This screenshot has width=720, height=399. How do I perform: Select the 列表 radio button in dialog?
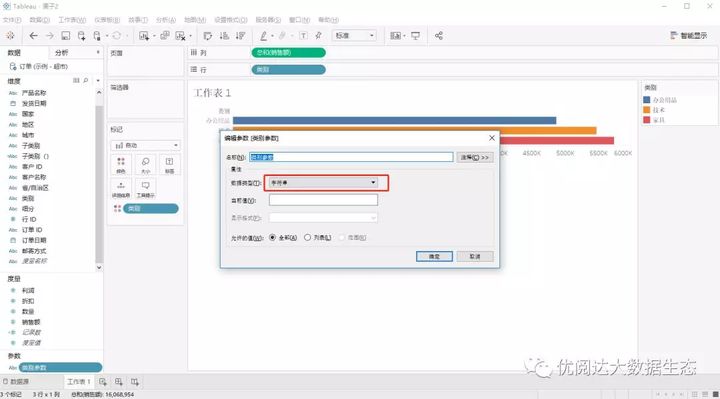tap(307, 237)
